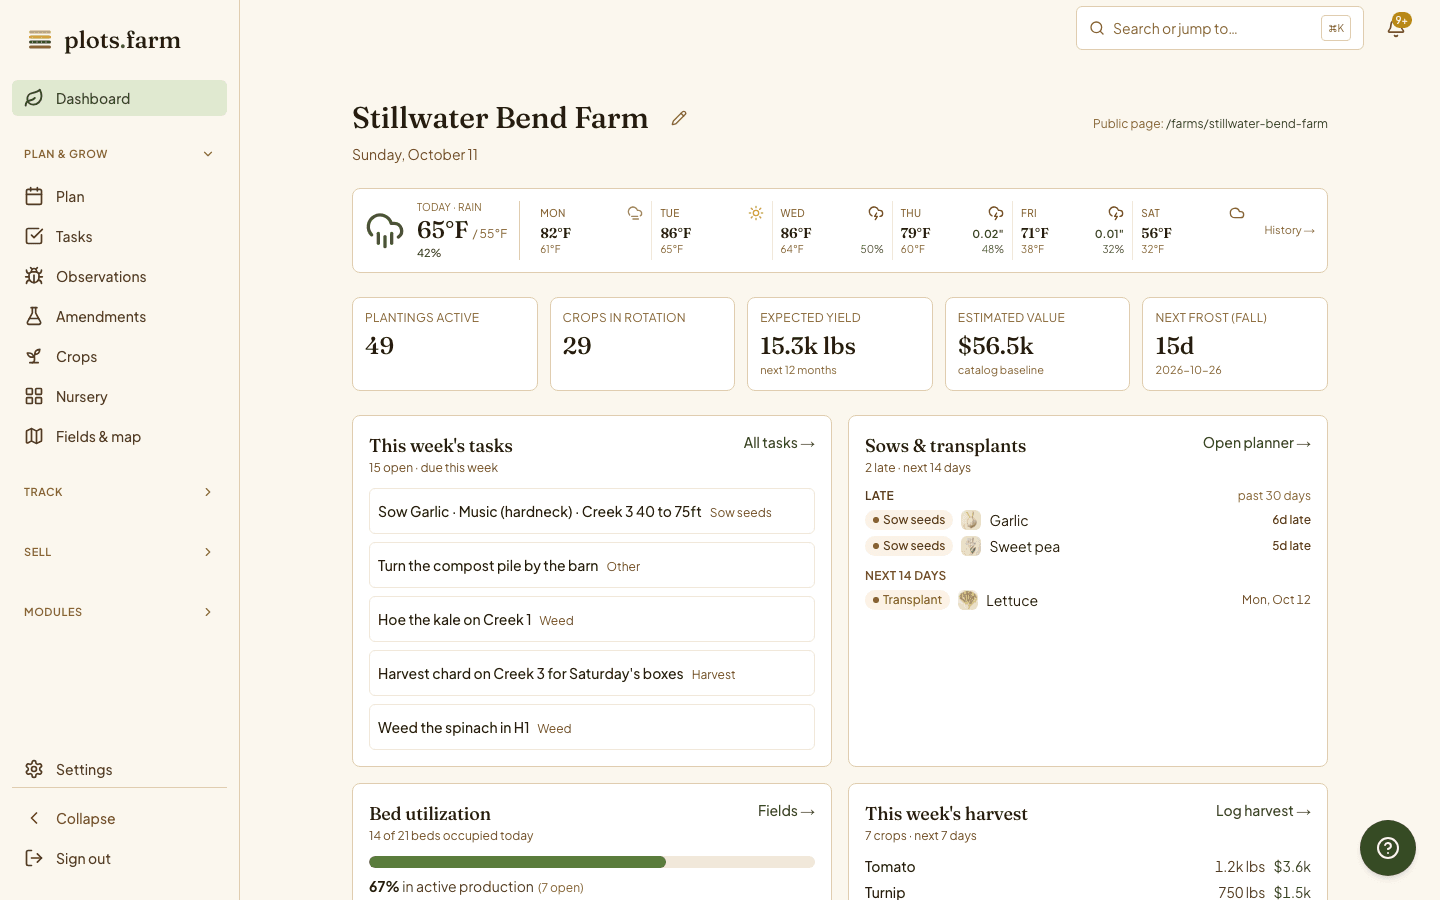Click Log harvest link

(x=1263, y=811)
